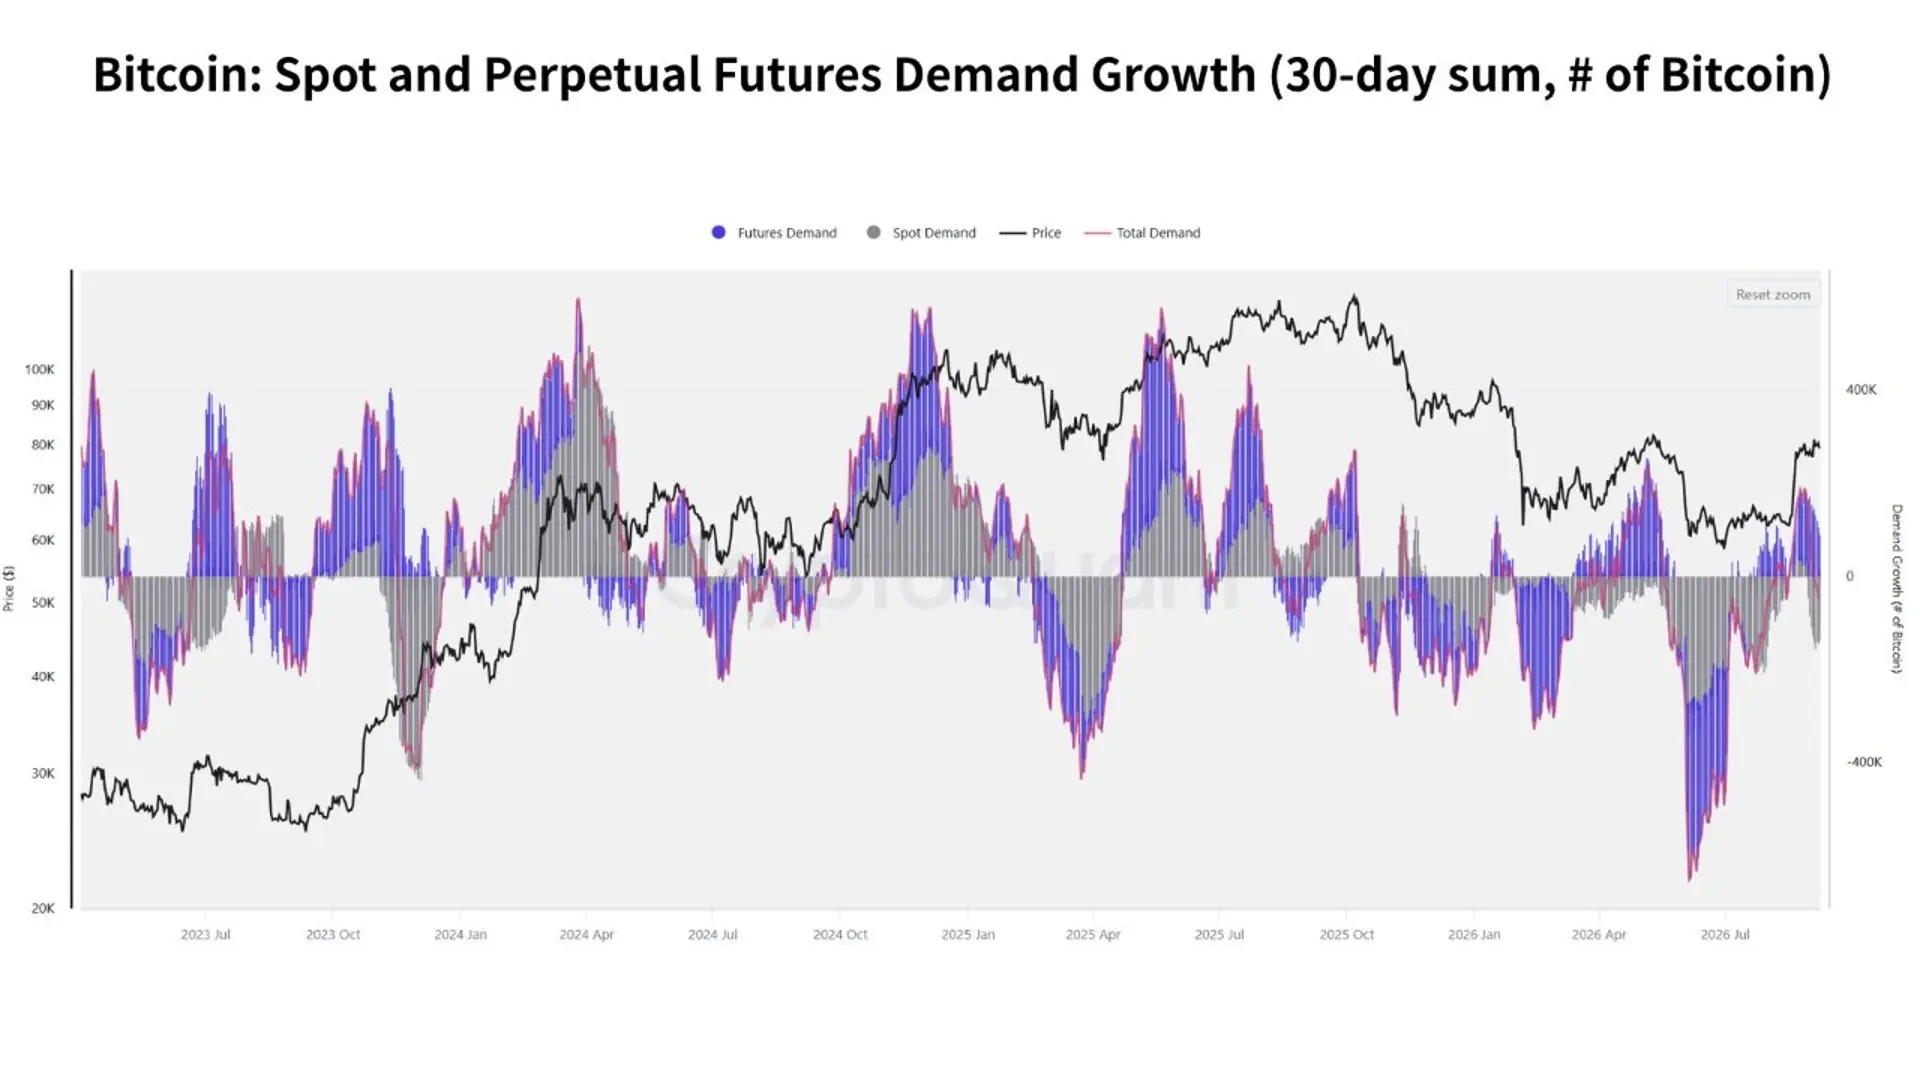Click the 20K price axis label
1920x1080 pixels.
43,908
